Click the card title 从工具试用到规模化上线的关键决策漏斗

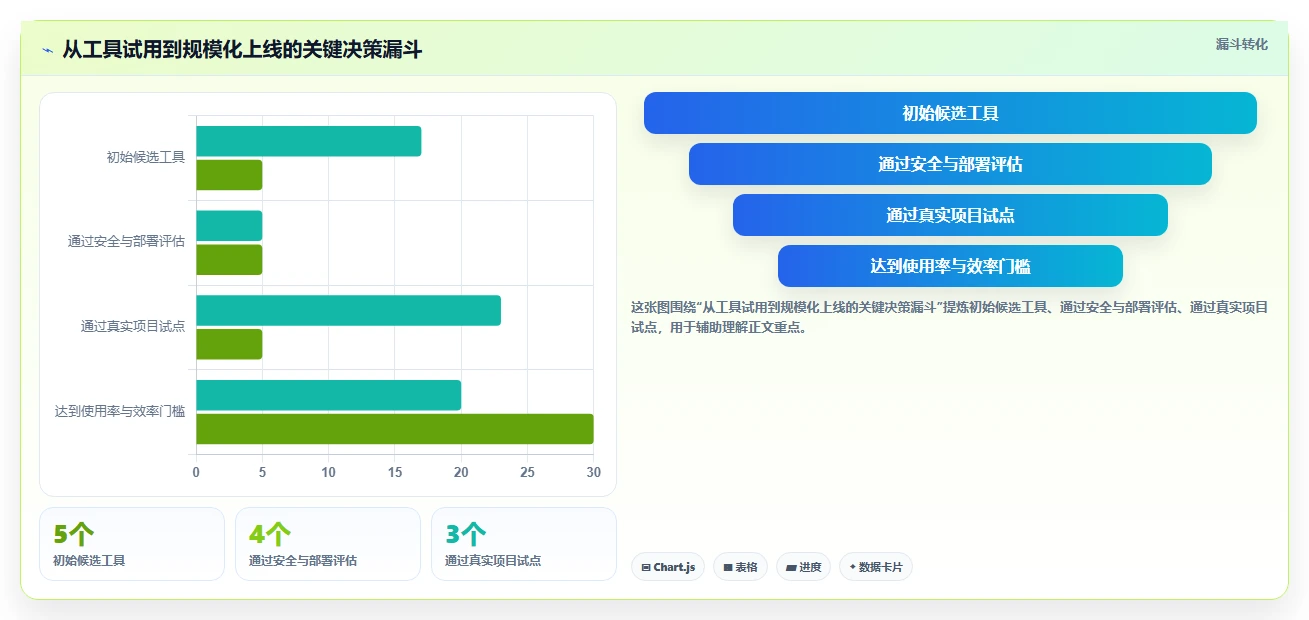pos(242,49)
